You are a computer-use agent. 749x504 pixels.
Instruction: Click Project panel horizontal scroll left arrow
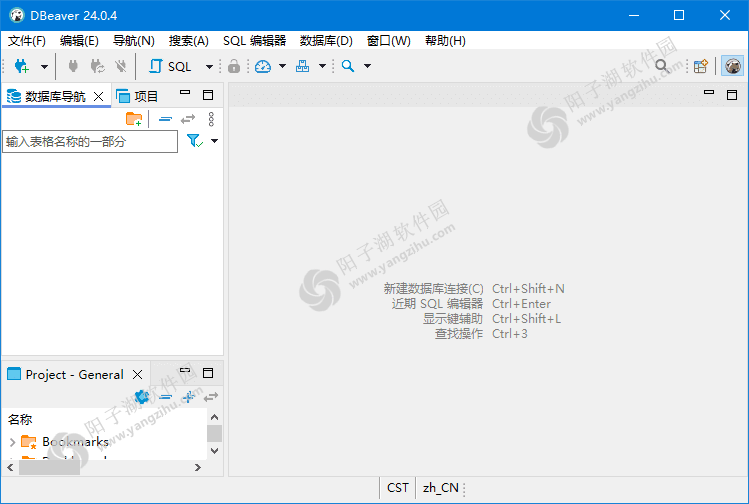10,468
